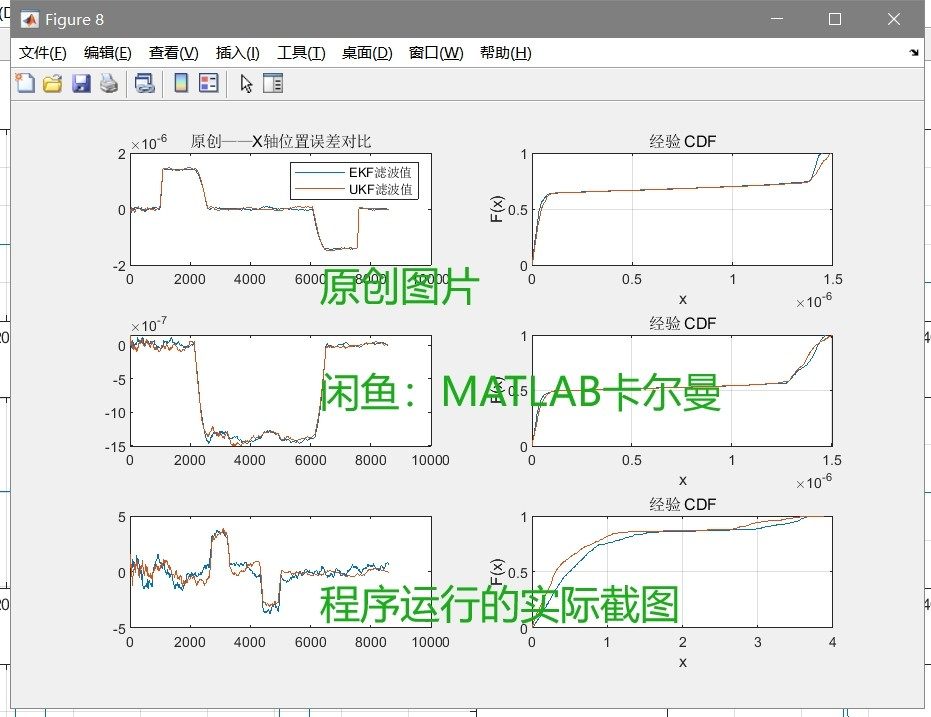Select the Edit Plot arrow tool

click(246, 83)
